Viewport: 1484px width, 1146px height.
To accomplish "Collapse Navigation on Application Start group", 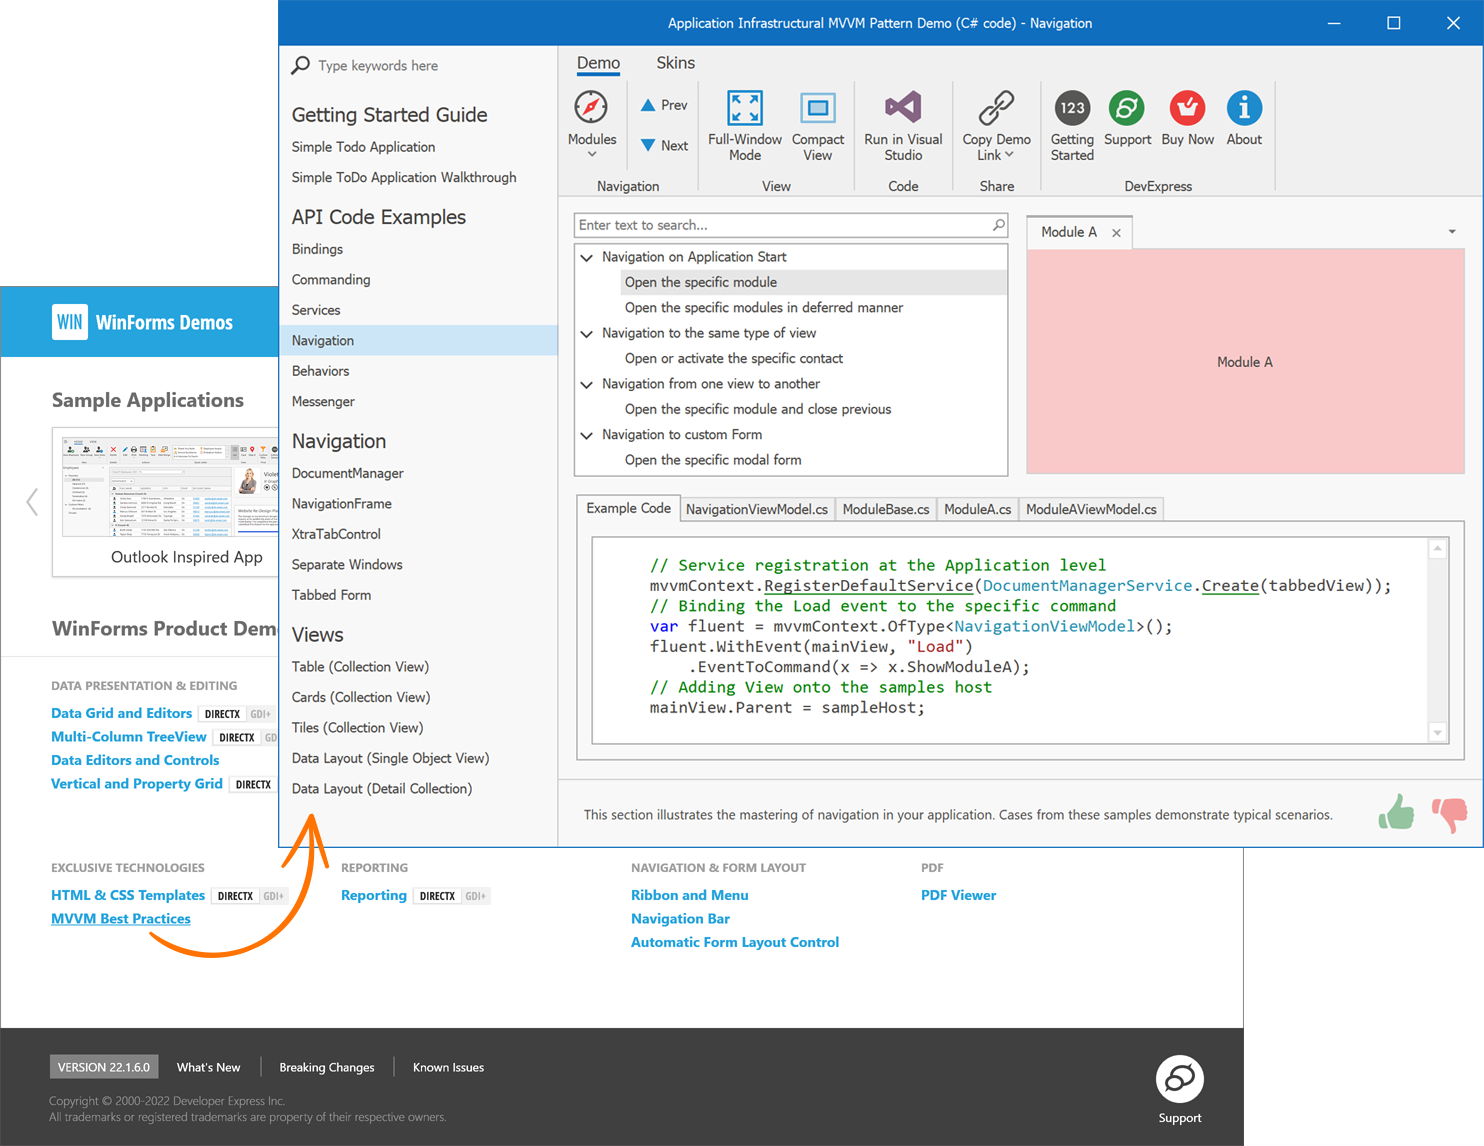I will point(587,257).
